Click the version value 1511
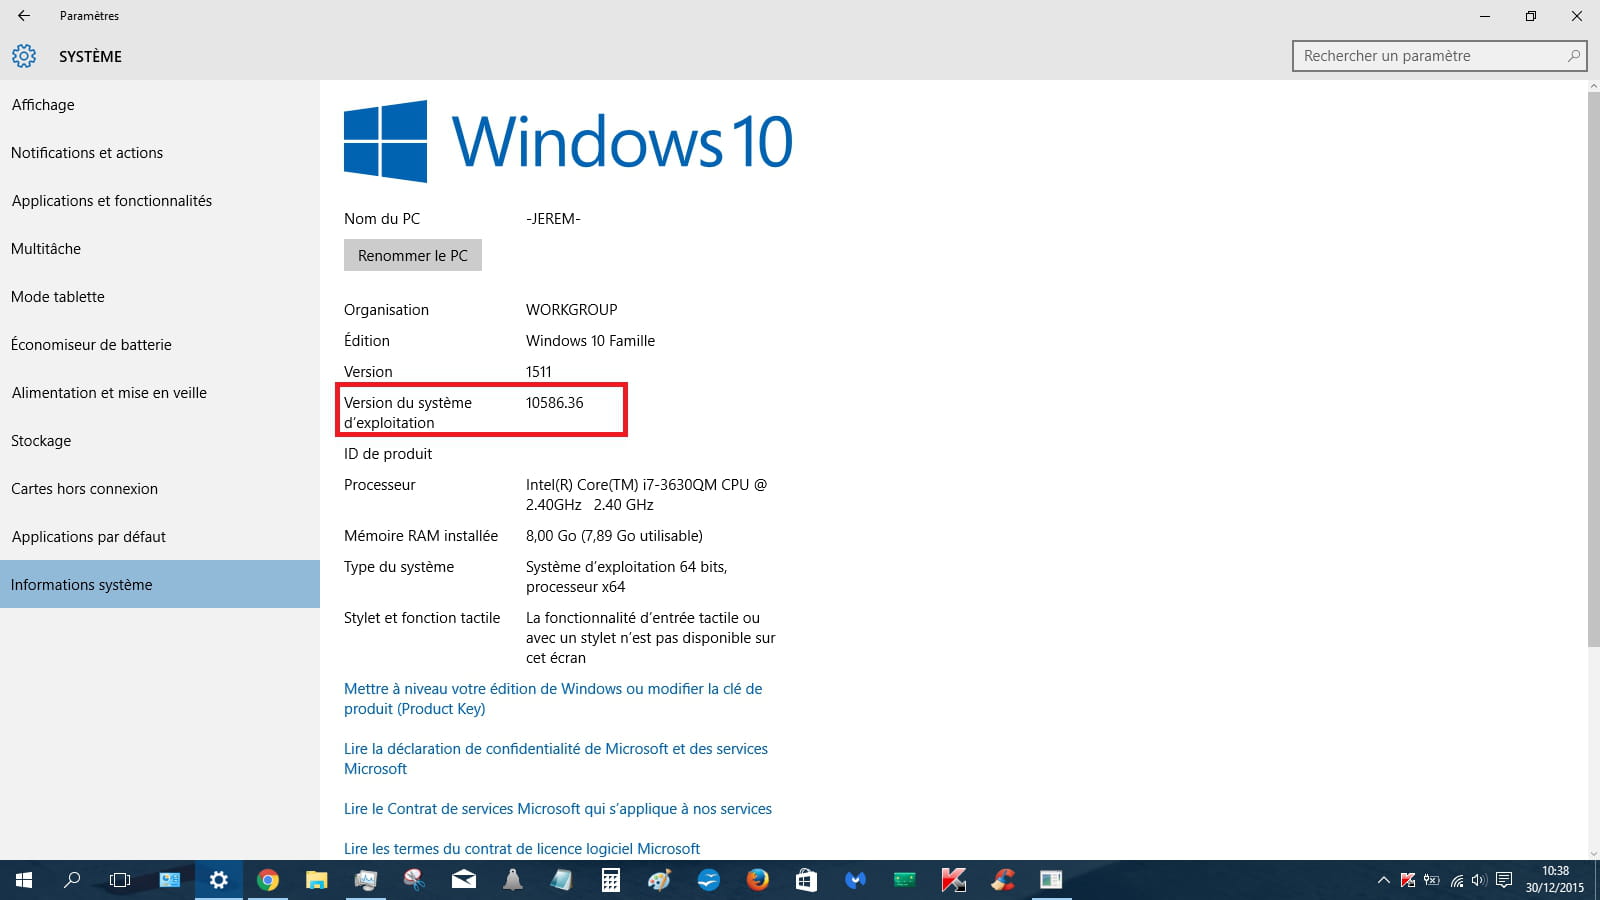This screenshot has width=1600, height=900. (x=538, y=371)
